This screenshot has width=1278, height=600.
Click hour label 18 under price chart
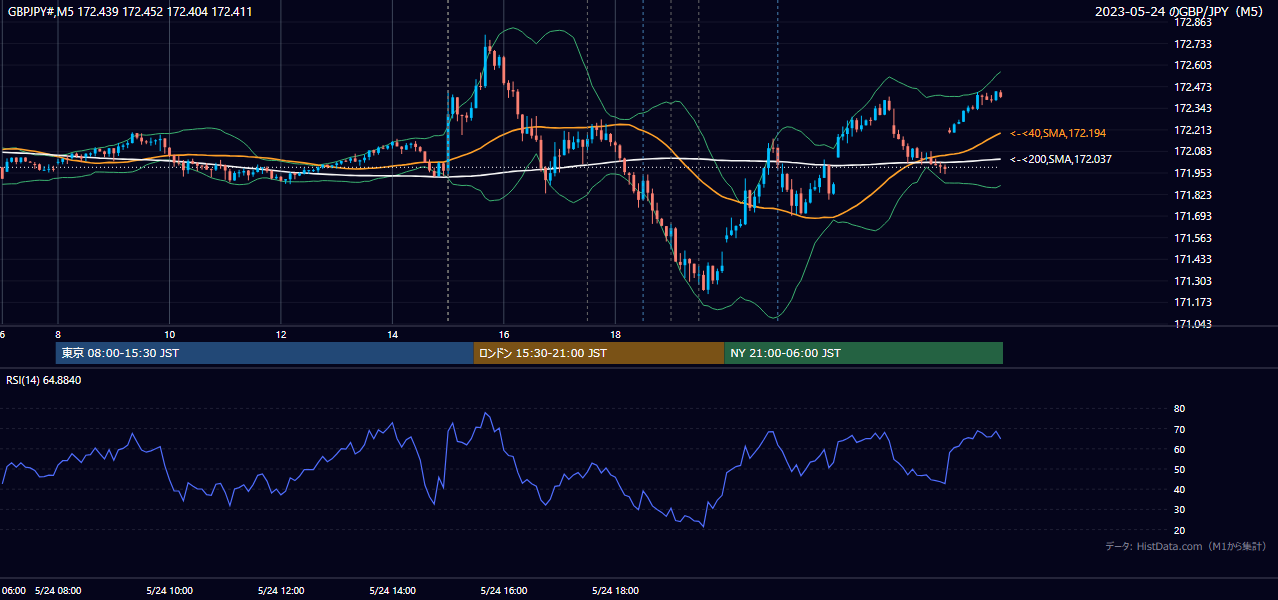(x=616, y=335)
